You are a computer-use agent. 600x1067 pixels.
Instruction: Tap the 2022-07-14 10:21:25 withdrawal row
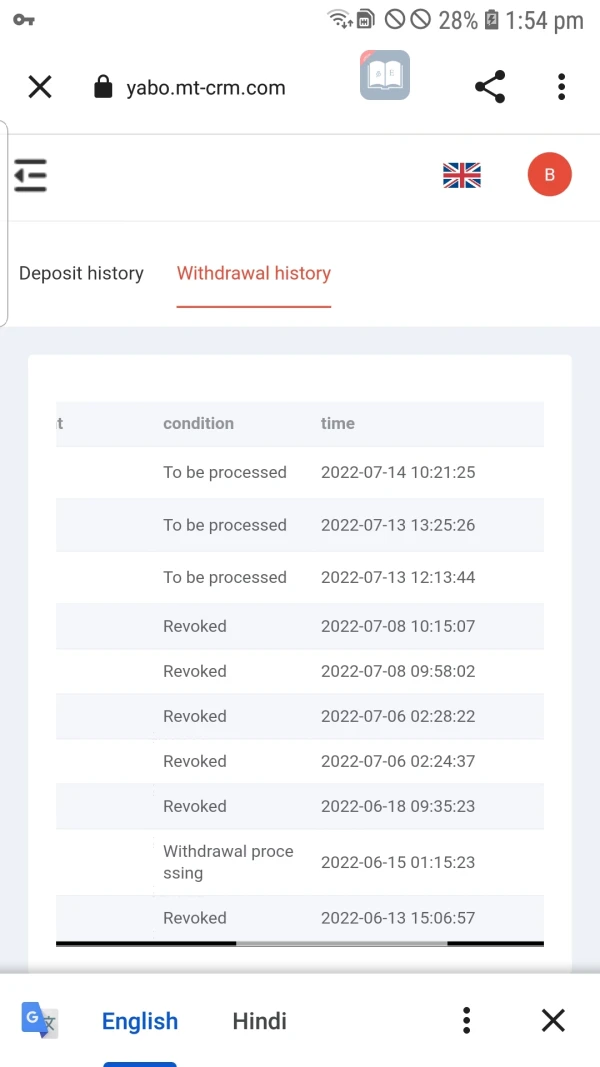(x=397, y=472)
